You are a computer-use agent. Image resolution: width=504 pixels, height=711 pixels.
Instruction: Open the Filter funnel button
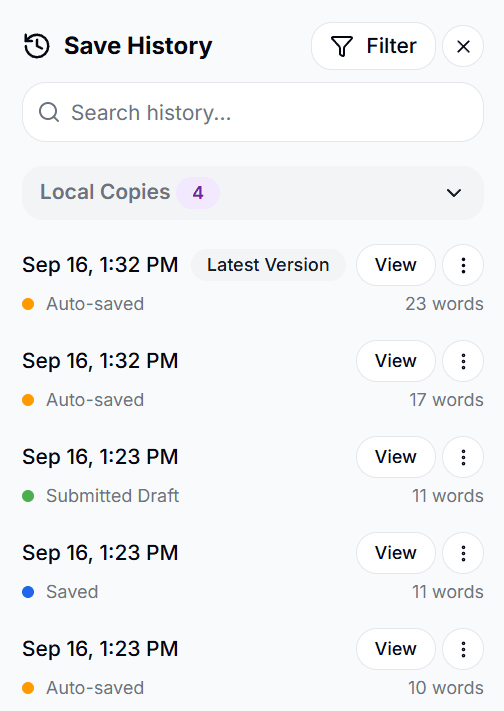373,46
